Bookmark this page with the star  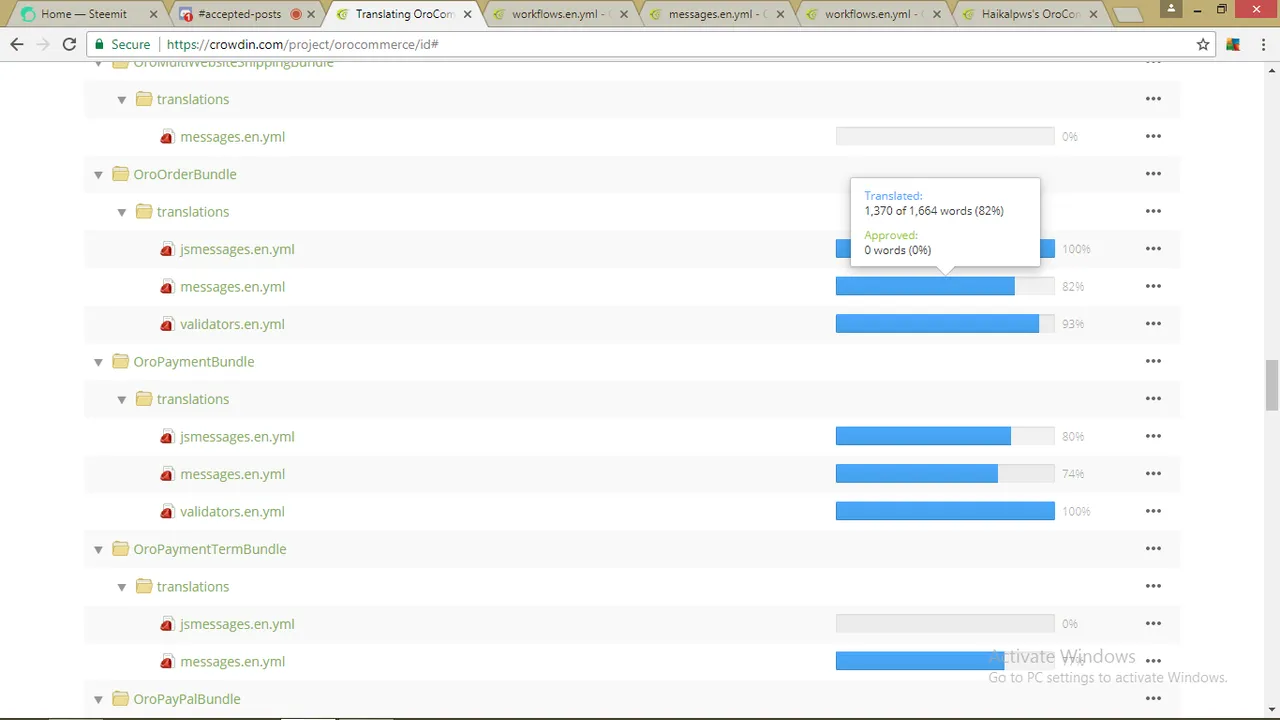[1203, 44]
